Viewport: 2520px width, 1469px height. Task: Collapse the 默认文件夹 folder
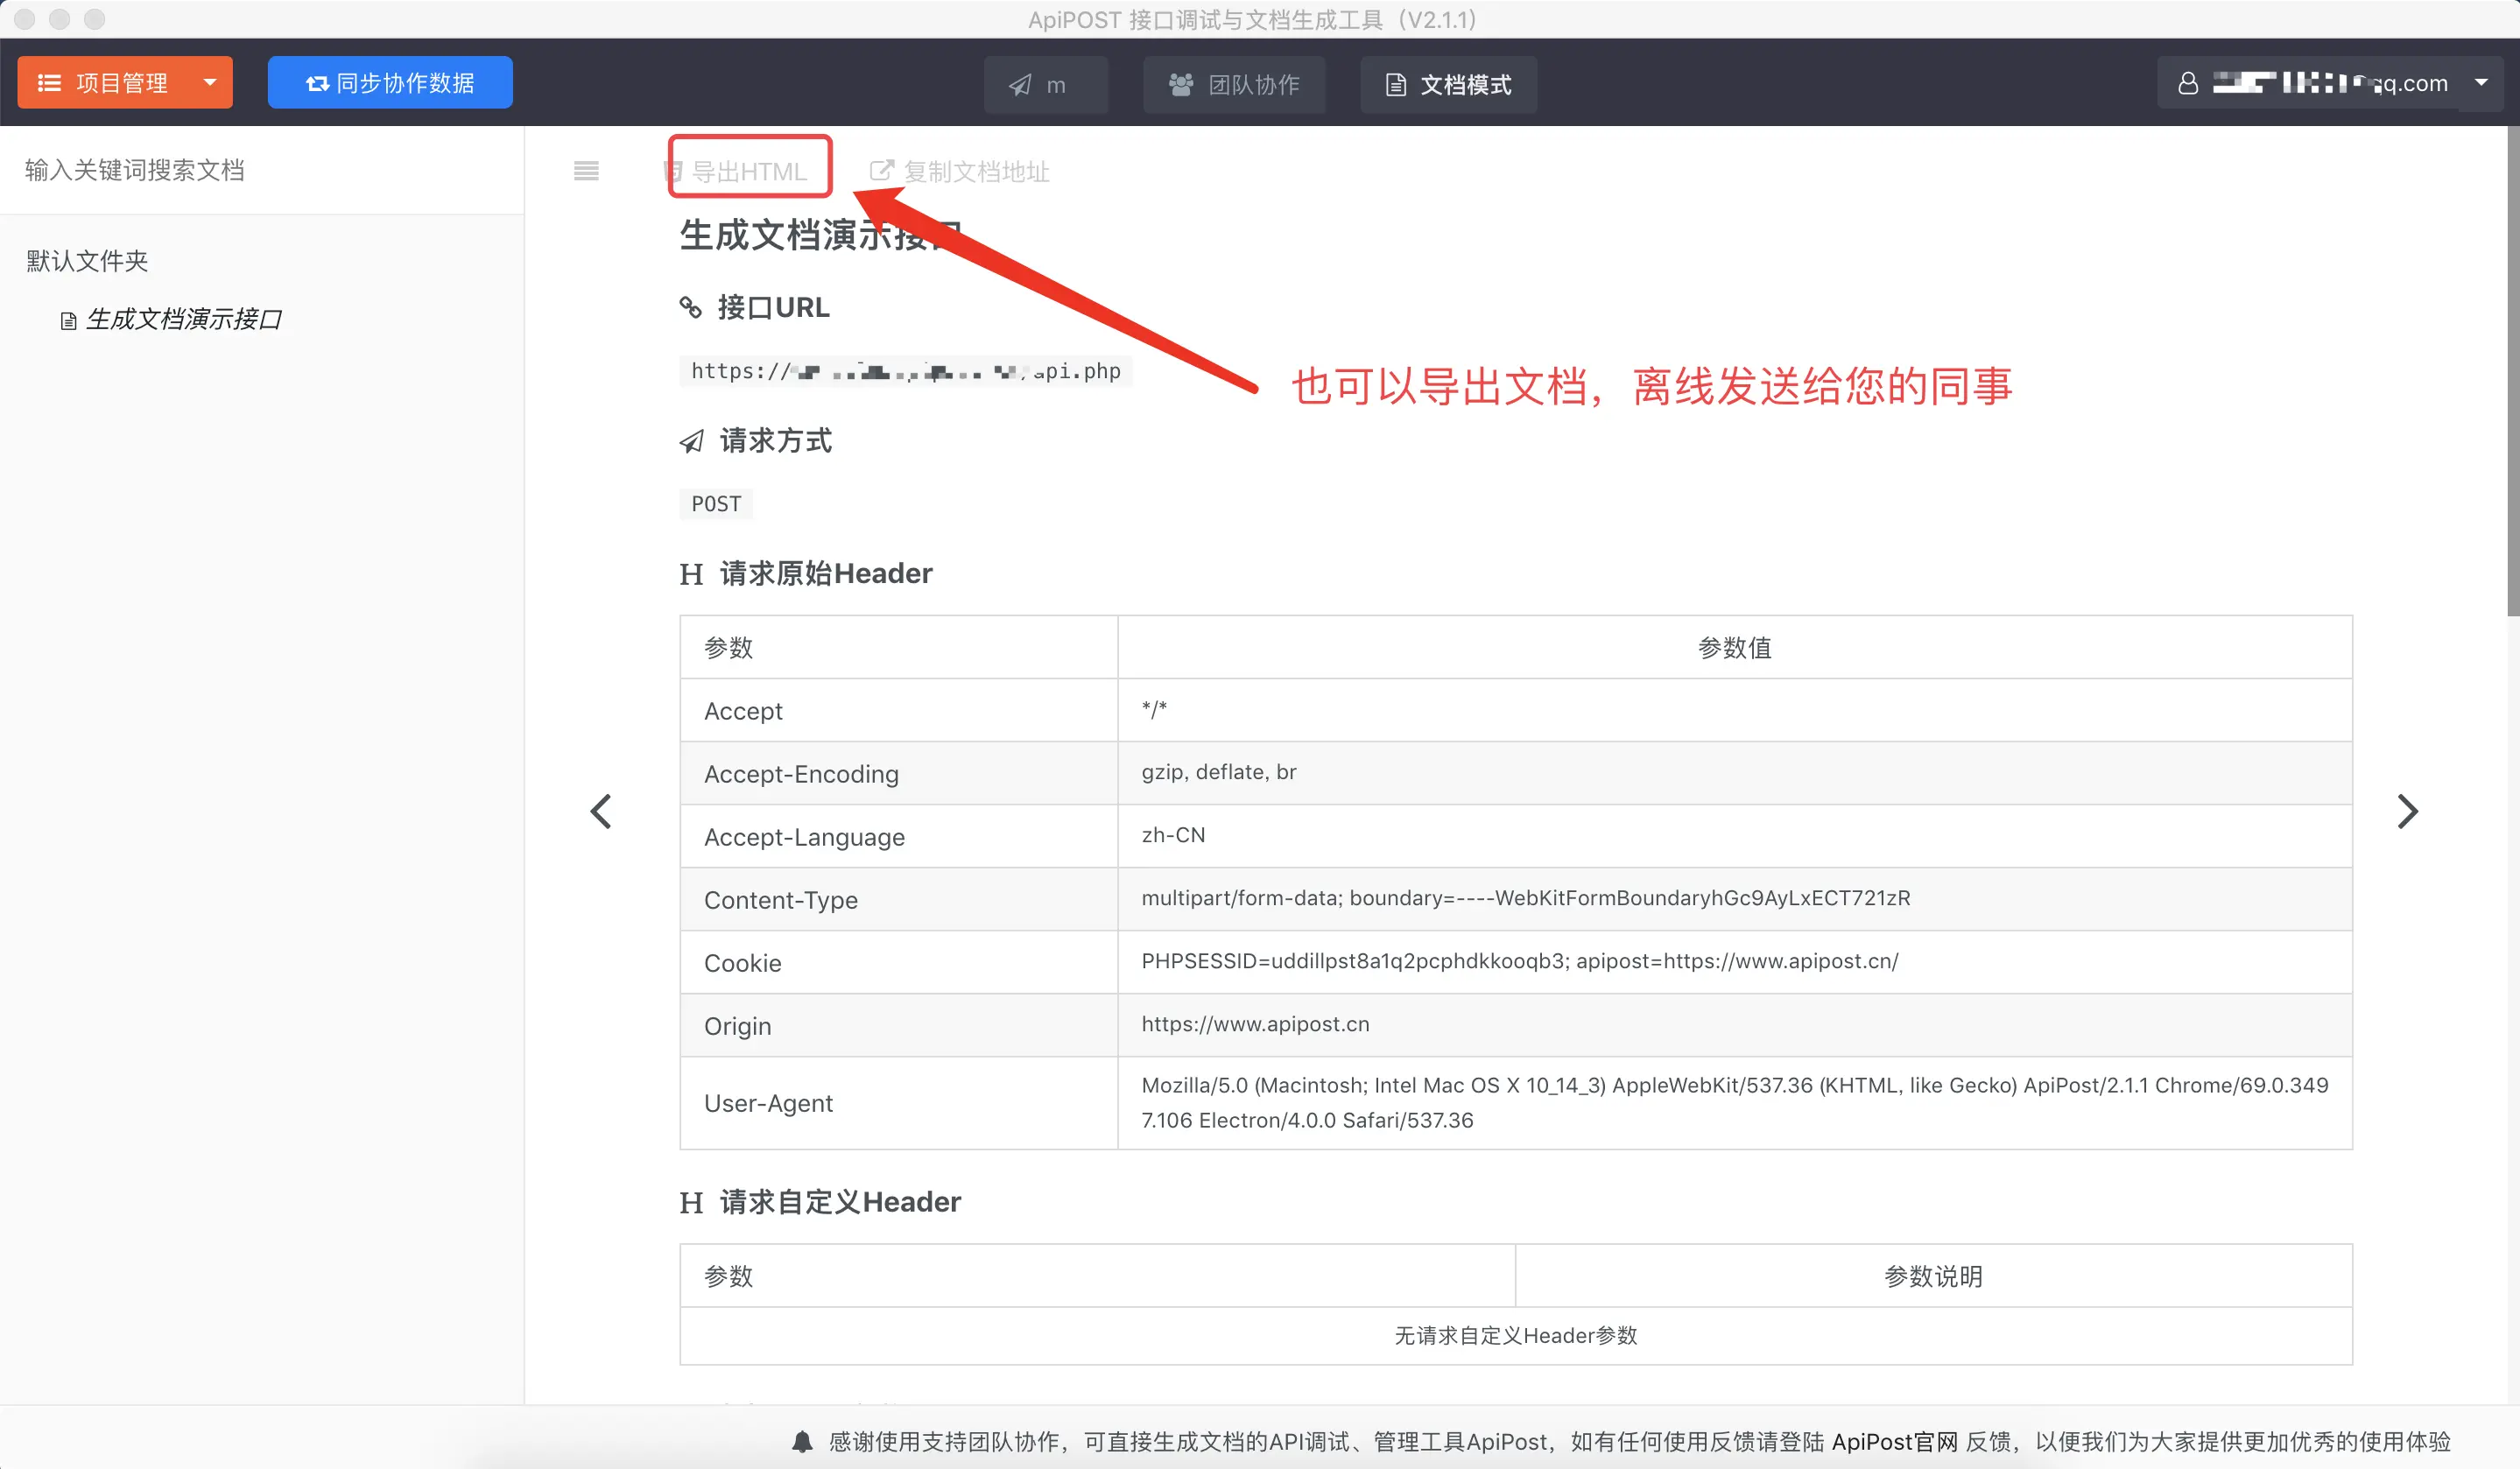point(87,261)
